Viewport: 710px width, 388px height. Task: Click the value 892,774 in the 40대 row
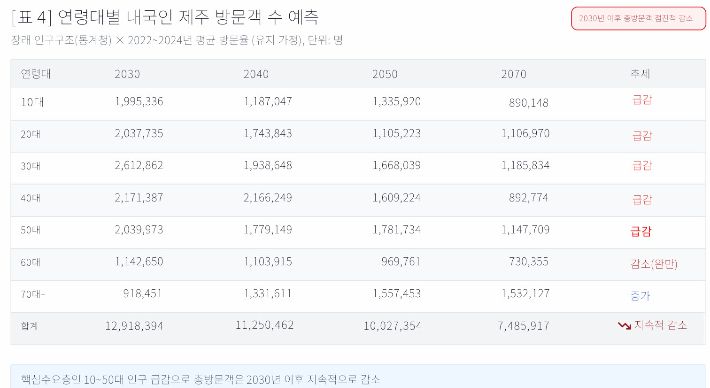coord(528,197)
